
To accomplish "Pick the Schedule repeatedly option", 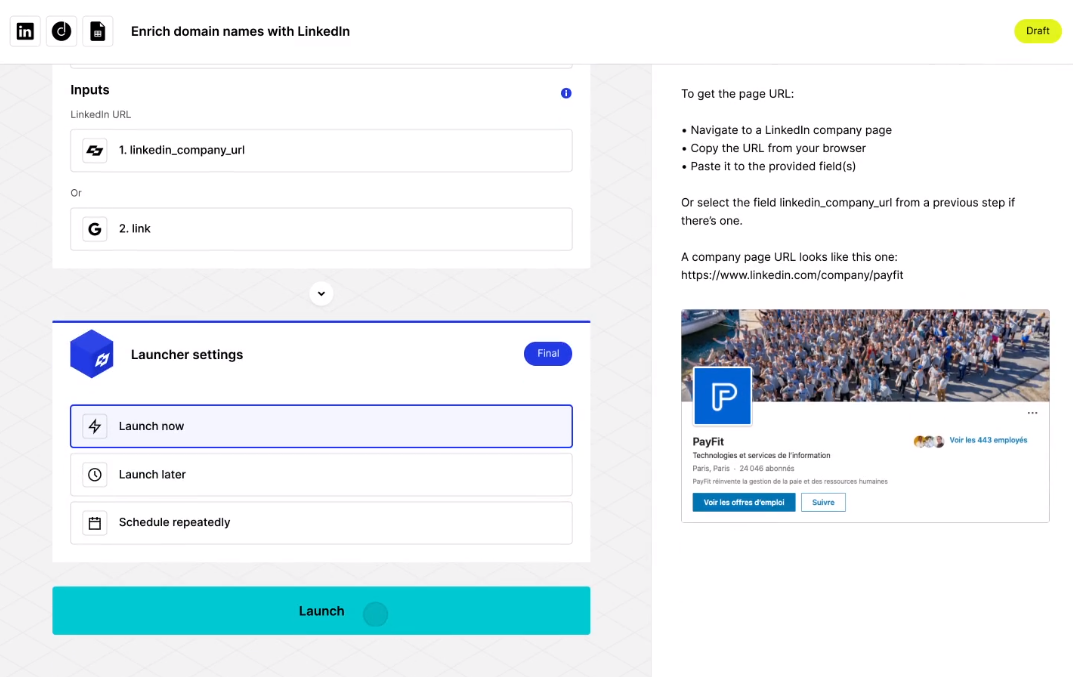I will 321,522.
